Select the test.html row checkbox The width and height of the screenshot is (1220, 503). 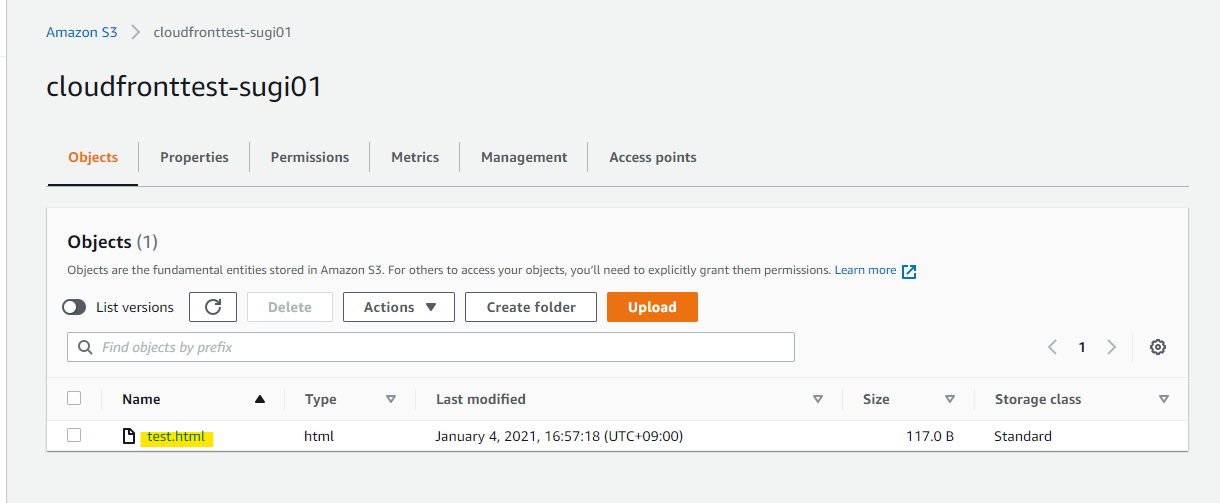(74, 435)
